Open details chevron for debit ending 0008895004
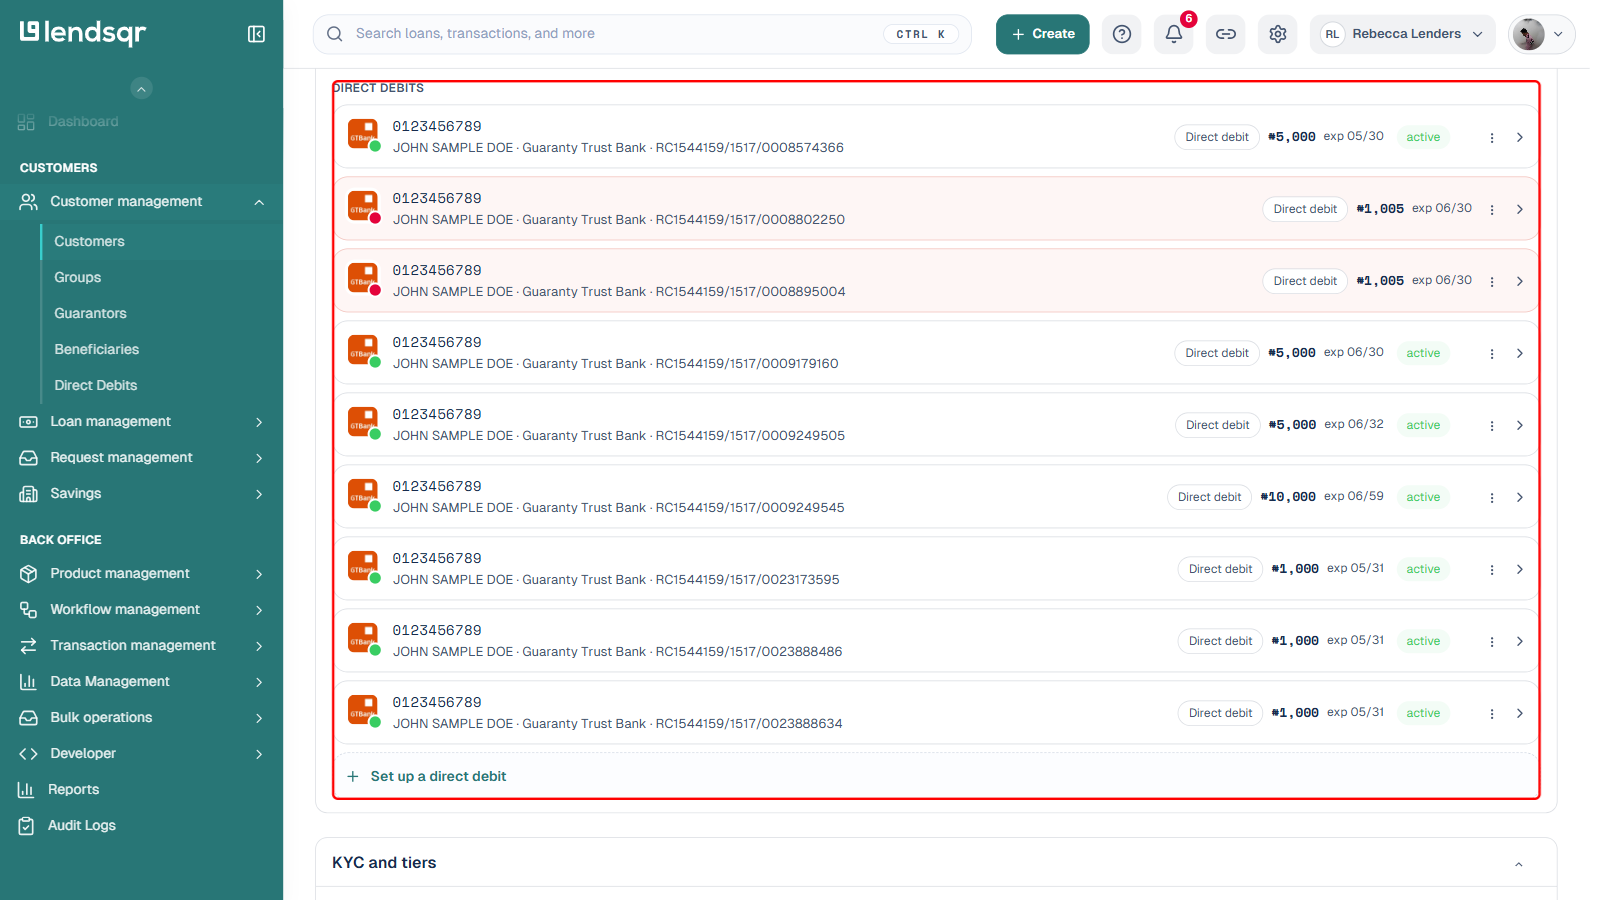The width and height of the screenshot is (1600, 900). click(x=1519, y=282)
